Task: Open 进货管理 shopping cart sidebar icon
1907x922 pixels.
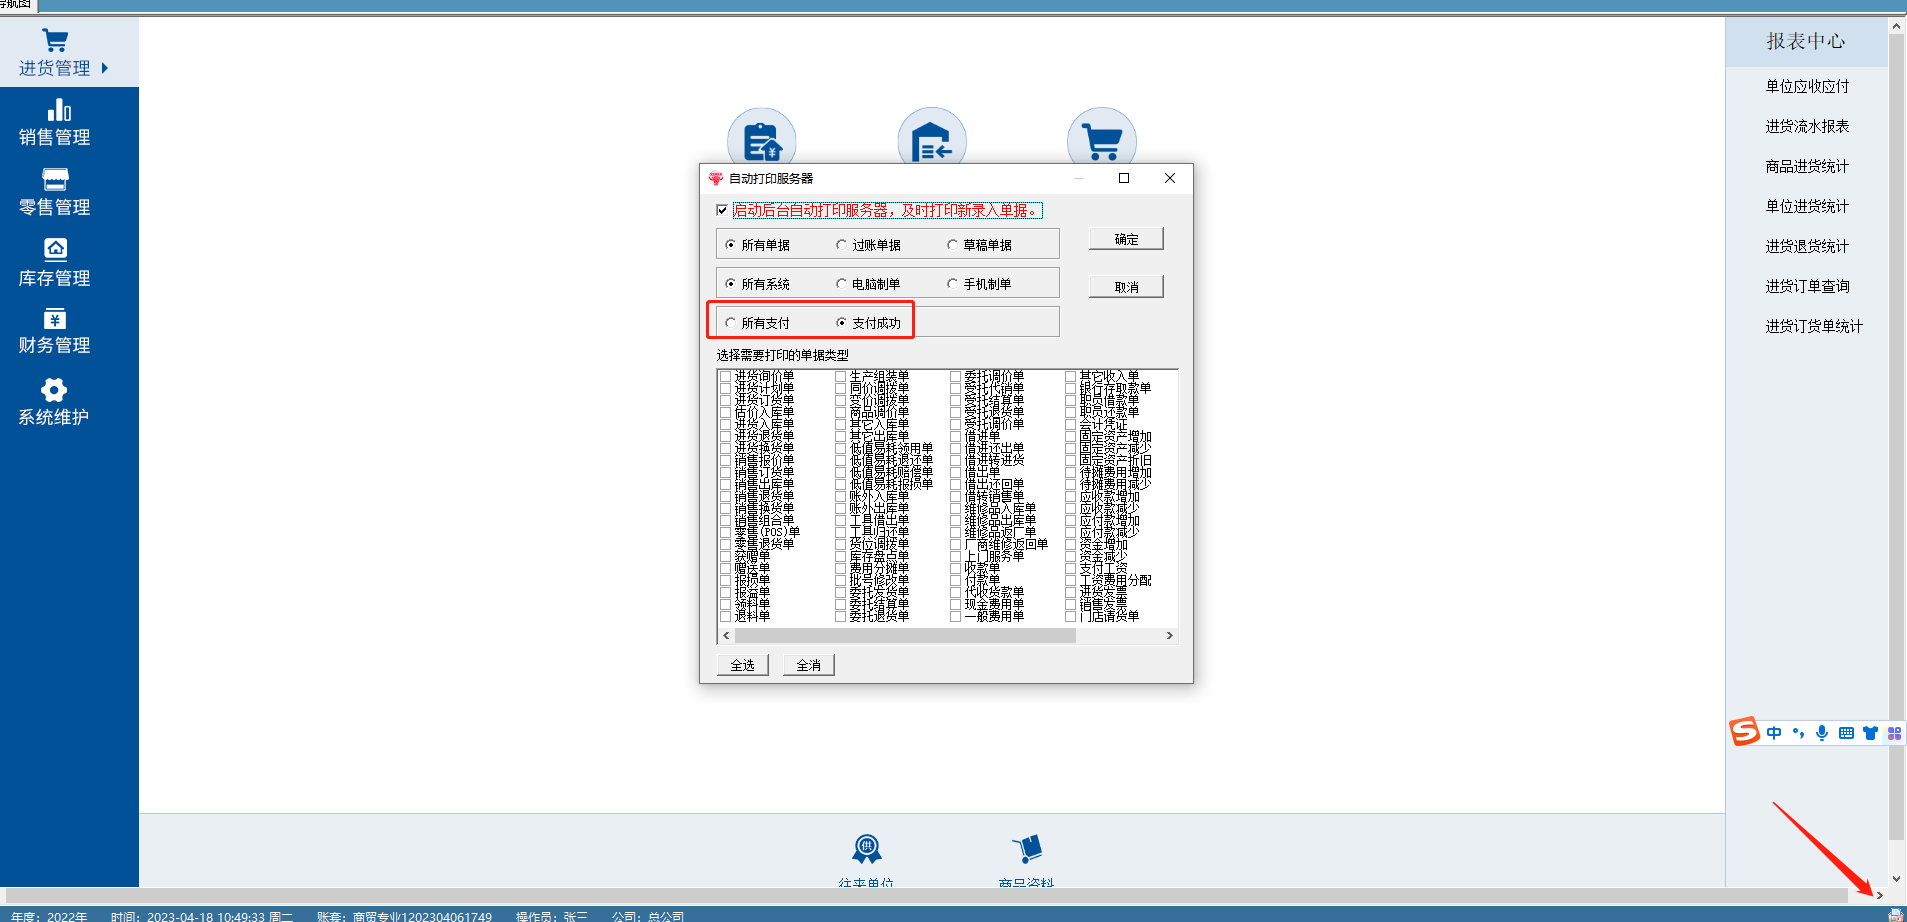Action: click(55, 41)
